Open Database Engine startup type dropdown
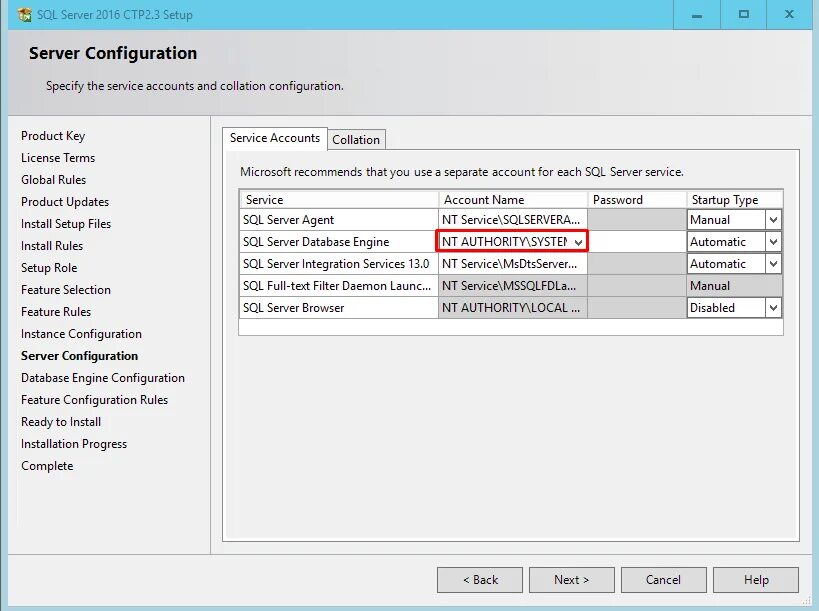This screenshot has width=819, height=611. coord(774,242)
